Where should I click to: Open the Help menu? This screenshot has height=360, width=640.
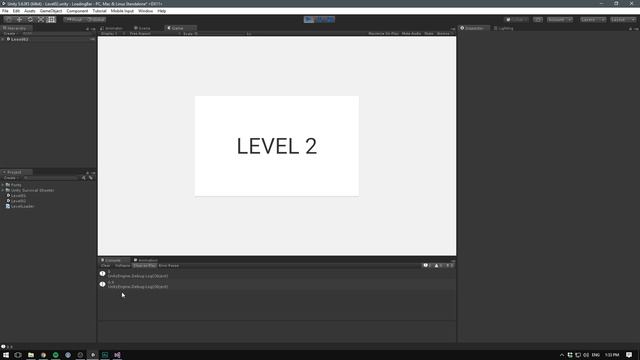pyautogui.click(x=162, y=11)
